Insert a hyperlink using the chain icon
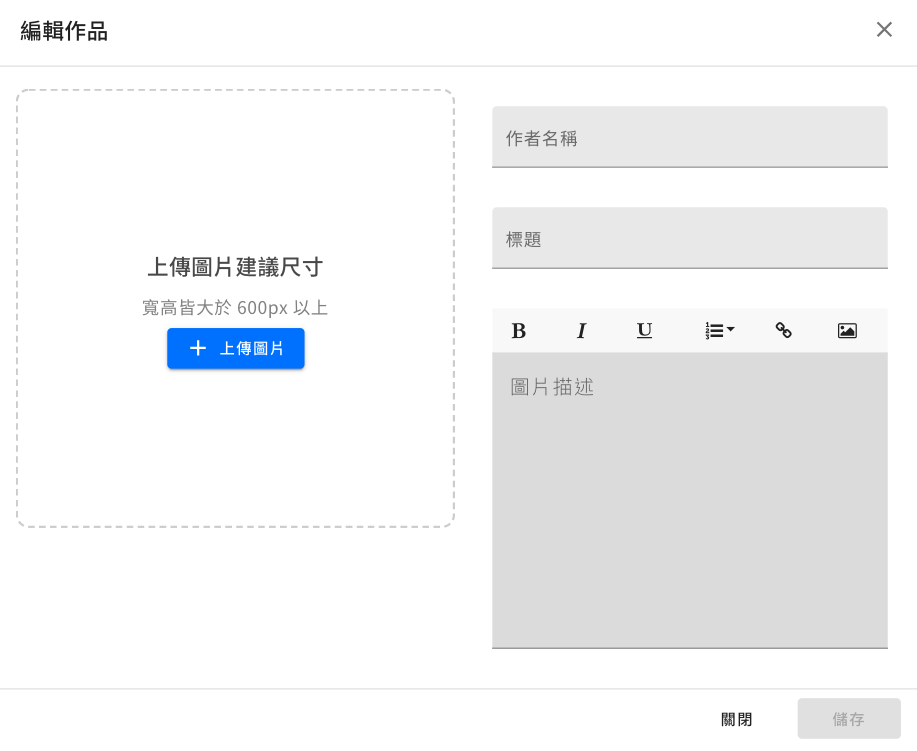The width and height of the screenshot is (917, 751). tap(784, 331)
